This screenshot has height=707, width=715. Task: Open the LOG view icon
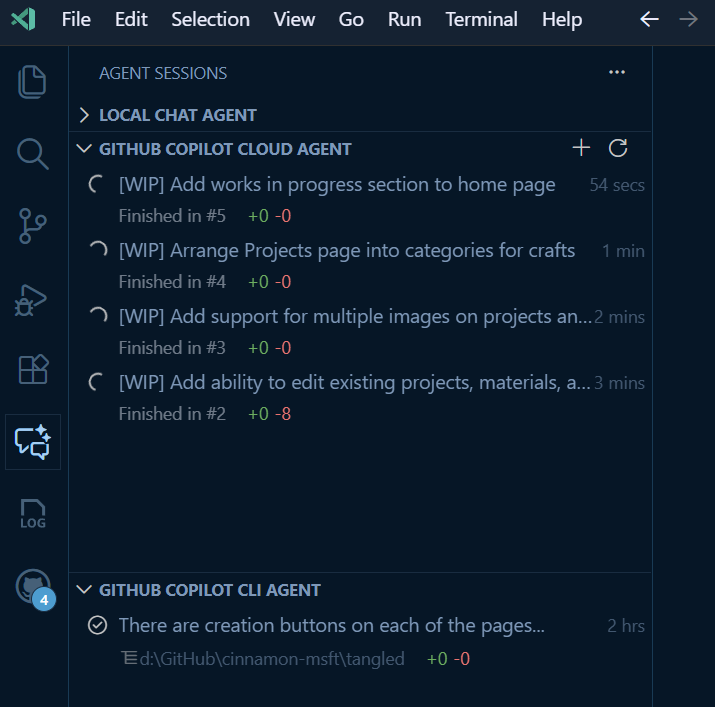tap(33, 514)
